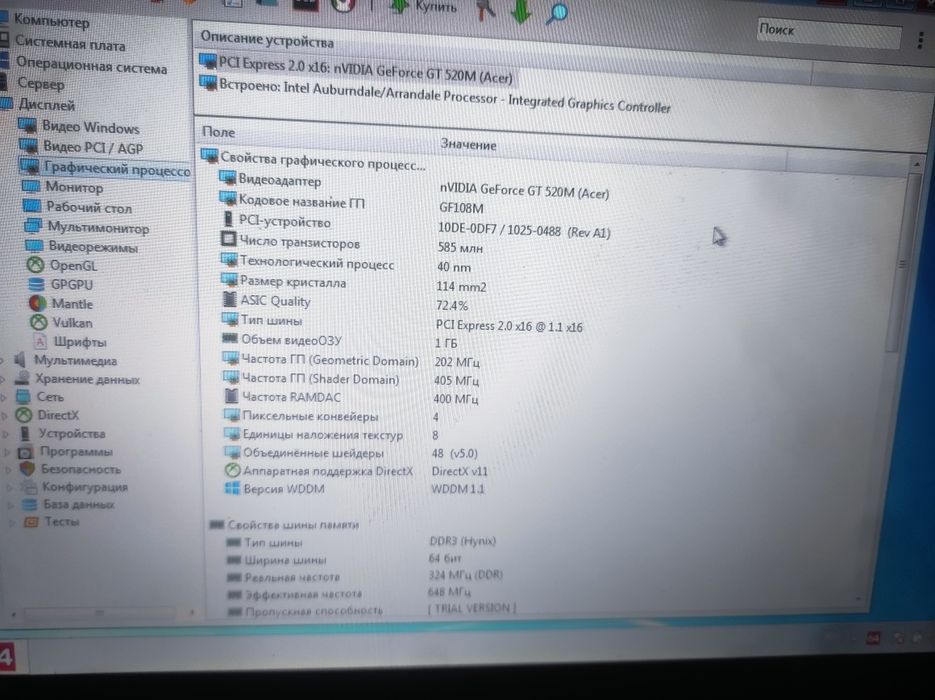Click the magnifier icon in the toolbar

coord(557,11)
